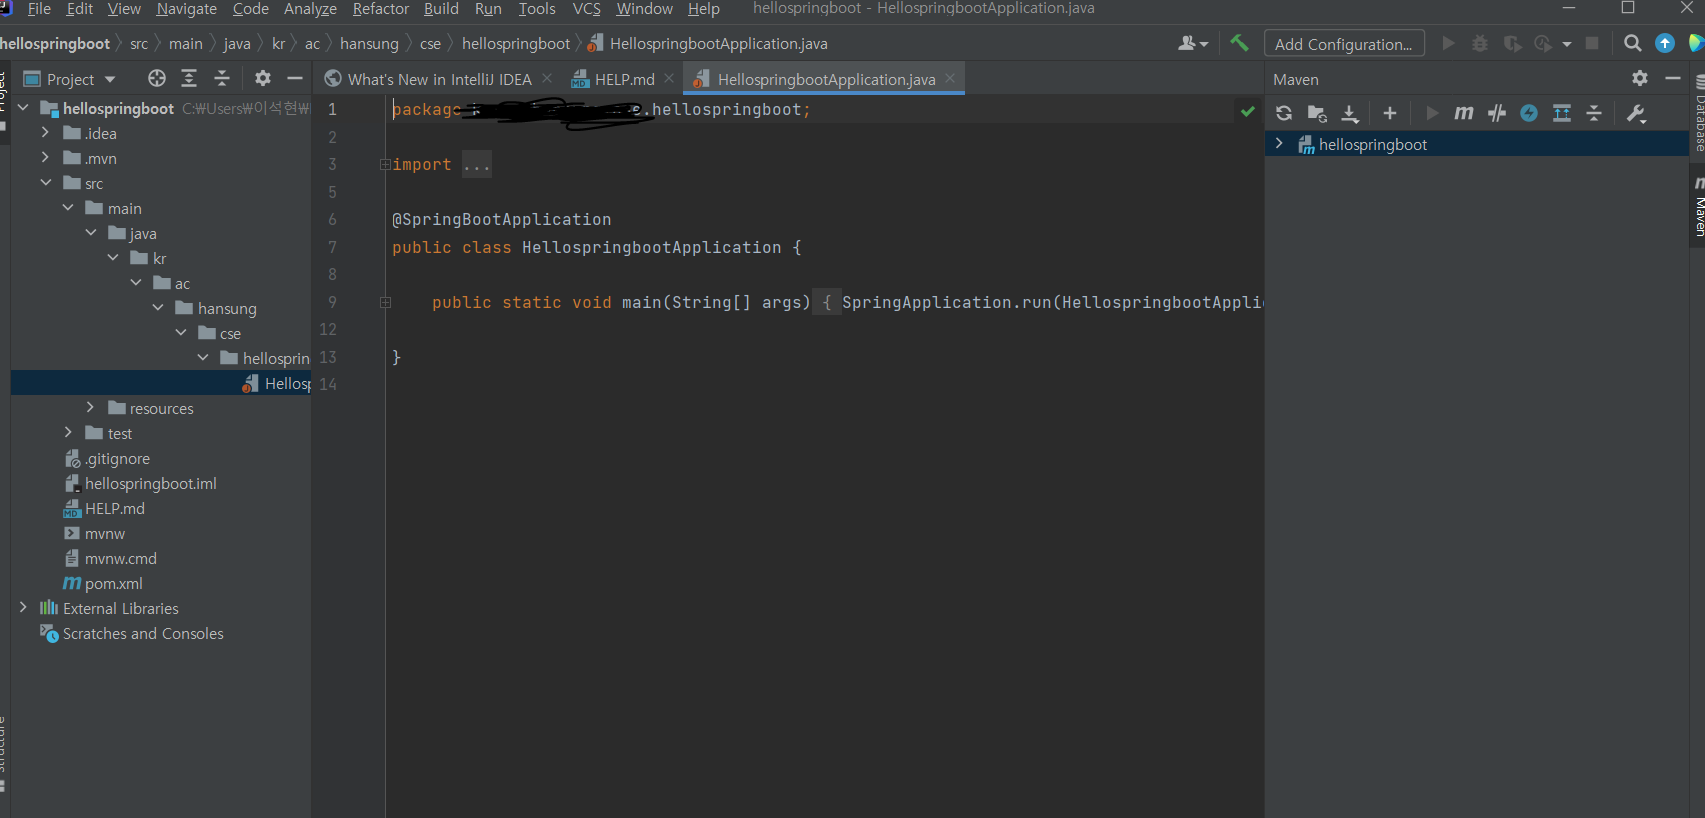The image size is (1705, 818).
Task: Expand the .idea folder
Action: 45,132
